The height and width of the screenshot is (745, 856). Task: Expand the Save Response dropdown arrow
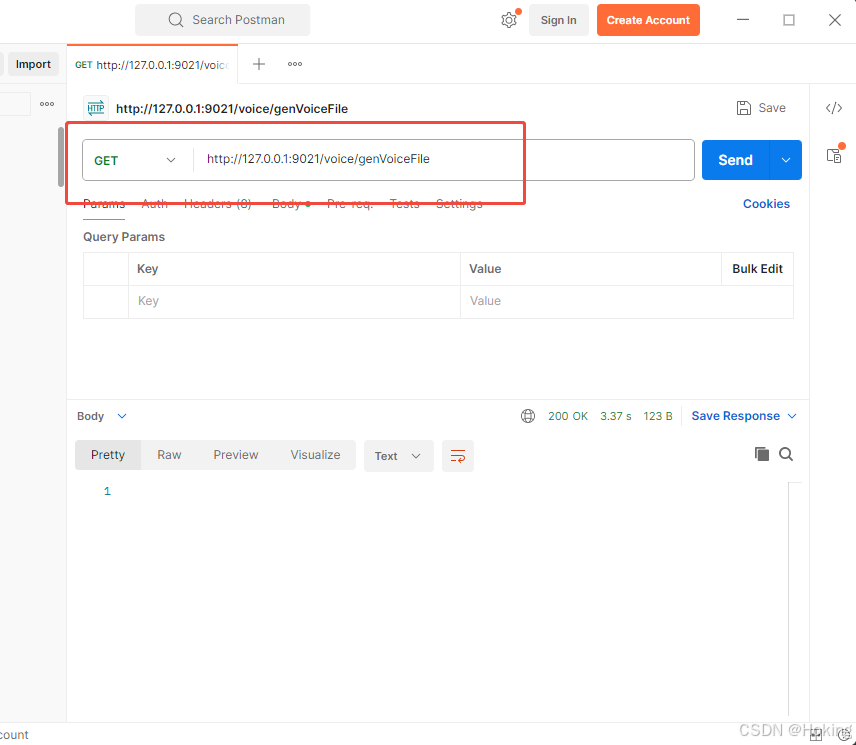point(792,416)
